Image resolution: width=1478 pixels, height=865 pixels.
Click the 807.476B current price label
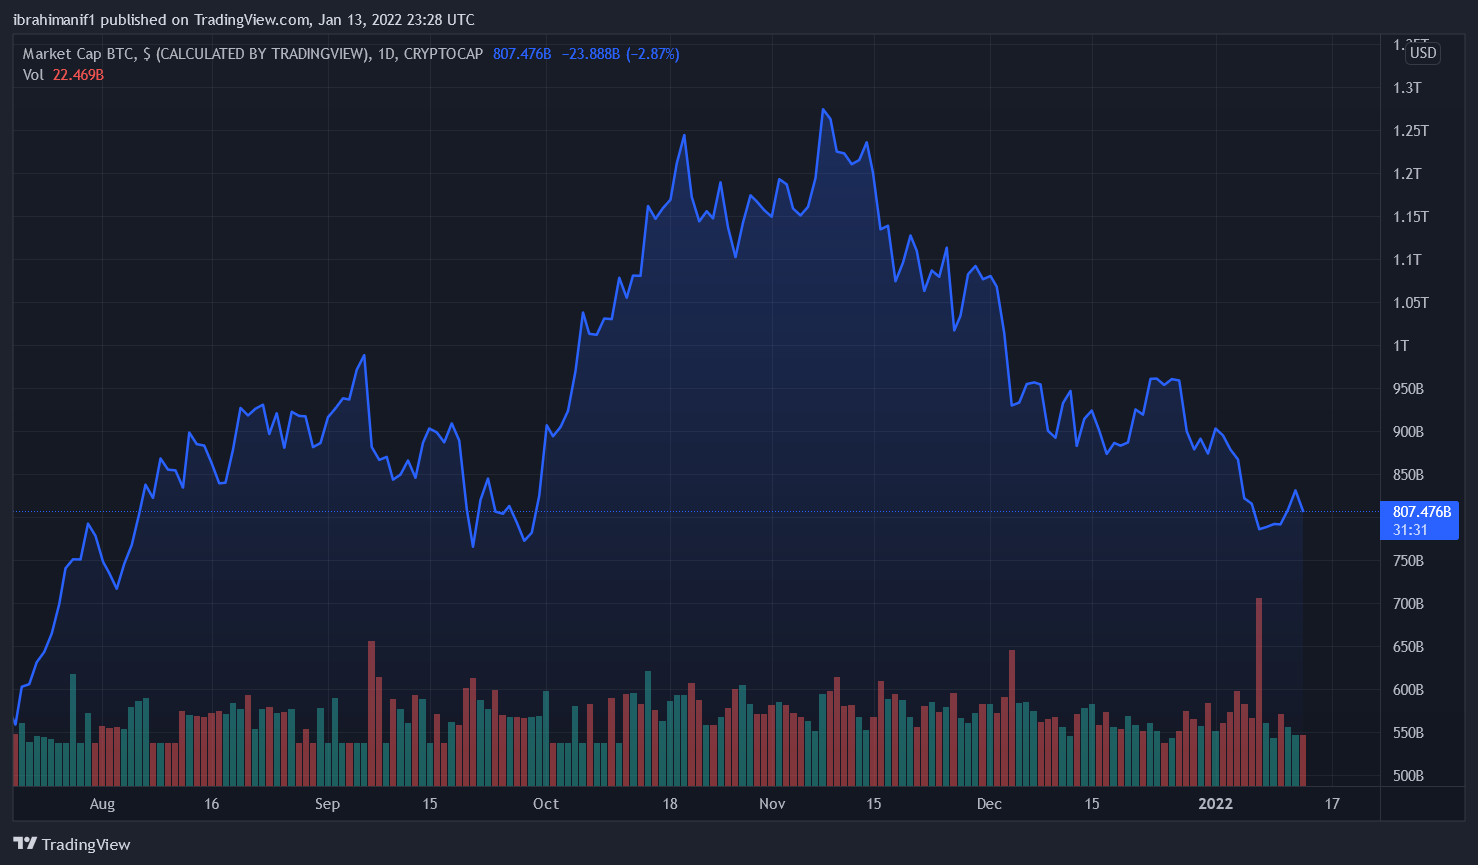click(1420, 512)
